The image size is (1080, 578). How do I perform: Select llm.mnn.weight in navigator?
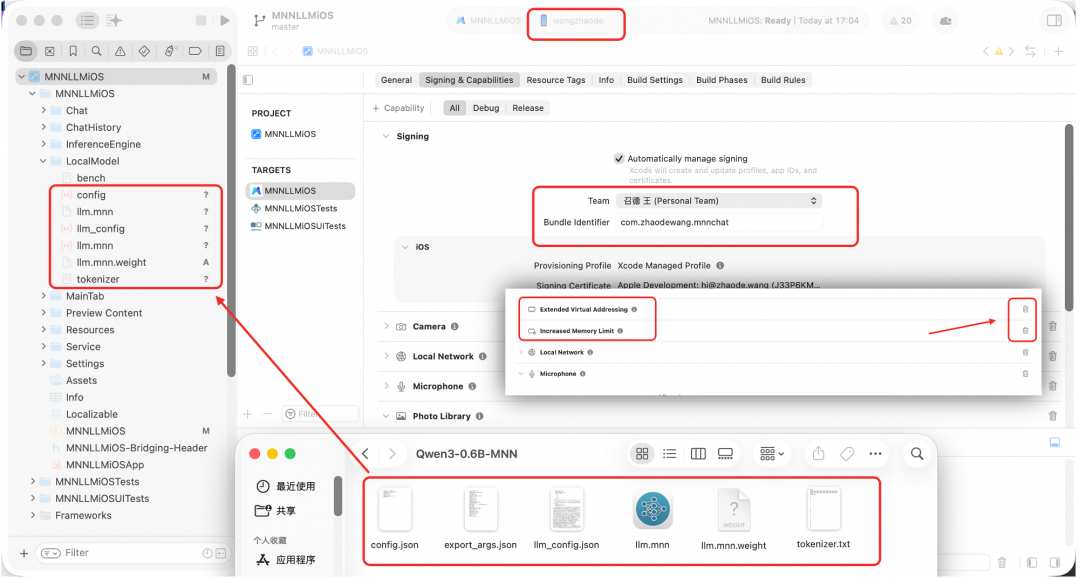[x=111, y=262]
